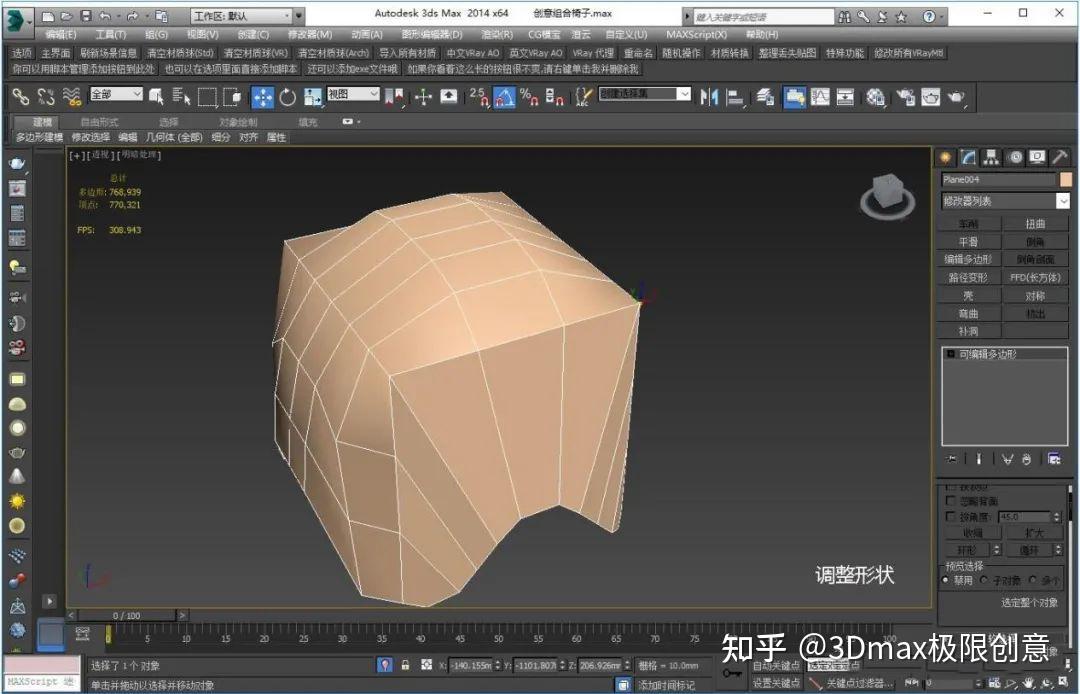Apply the FFD(长方体) modifier
The width and height of the screenshot is (1080, 694).
click(x=1035, y=277)
